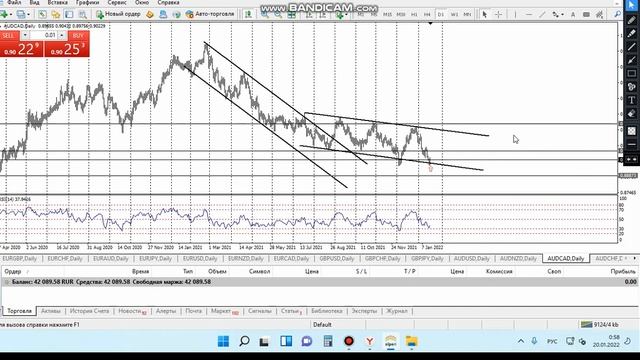Increase lot volume with up arrow
Image resolution: width=640 pixels, height=360 pixels.
pyautogui.click(x=62, y=36)
